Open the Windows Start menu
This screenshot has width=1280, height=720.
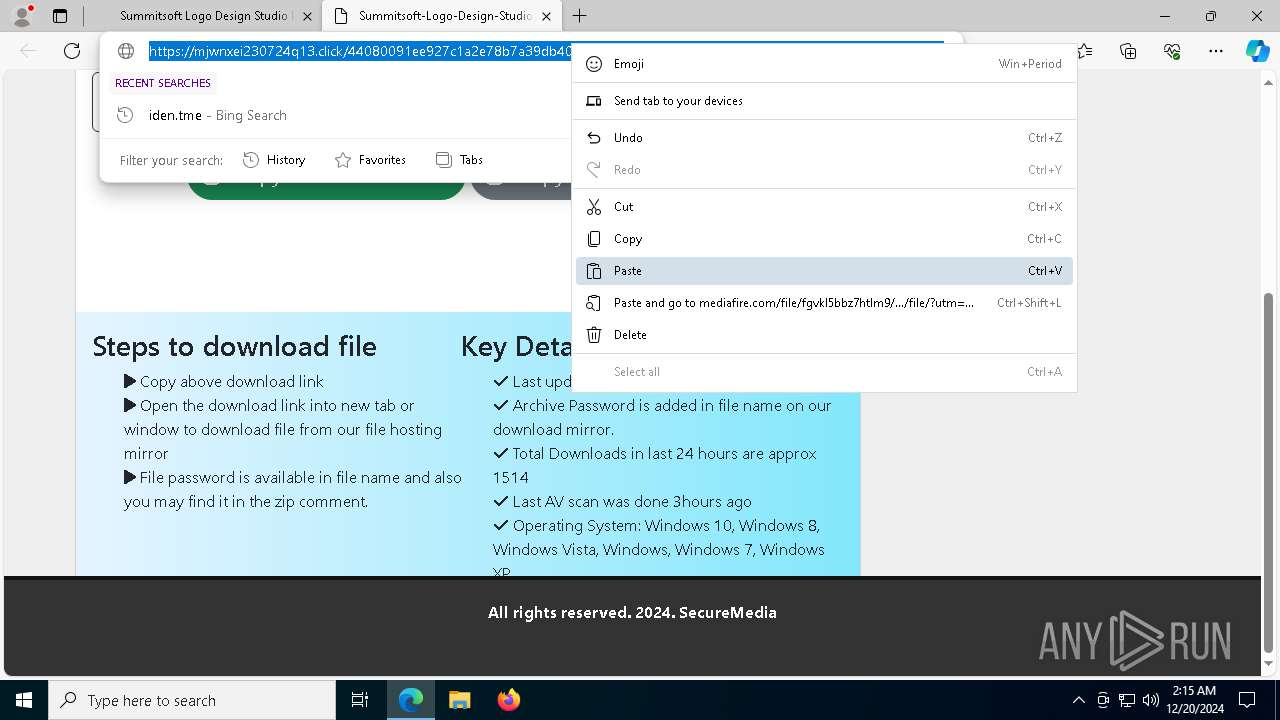(x=24, y=700)
